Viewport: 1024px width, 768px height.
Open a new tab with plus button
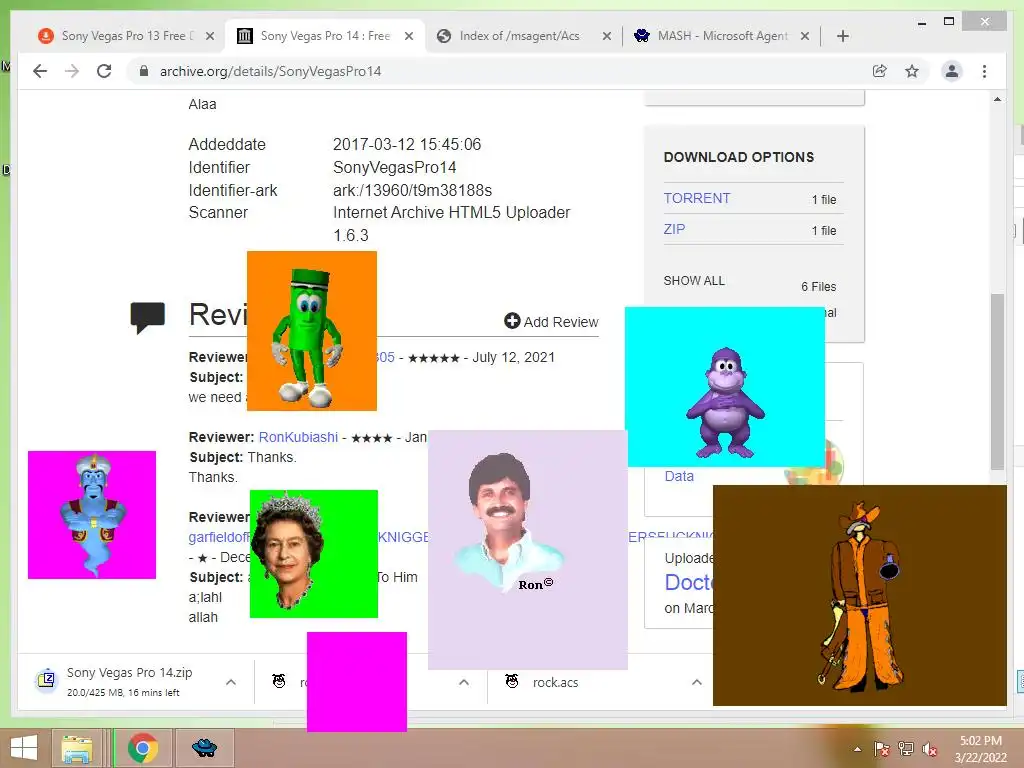[842, 36]
